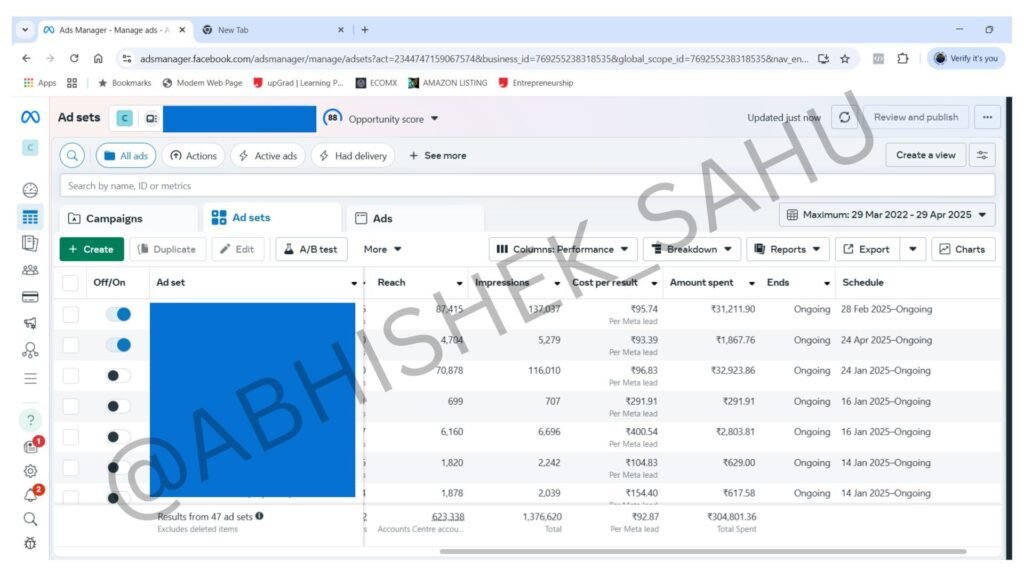Open the filter settings sliders icon
This screenshot has height=576, width=1024.
click(x=984, y=156)
